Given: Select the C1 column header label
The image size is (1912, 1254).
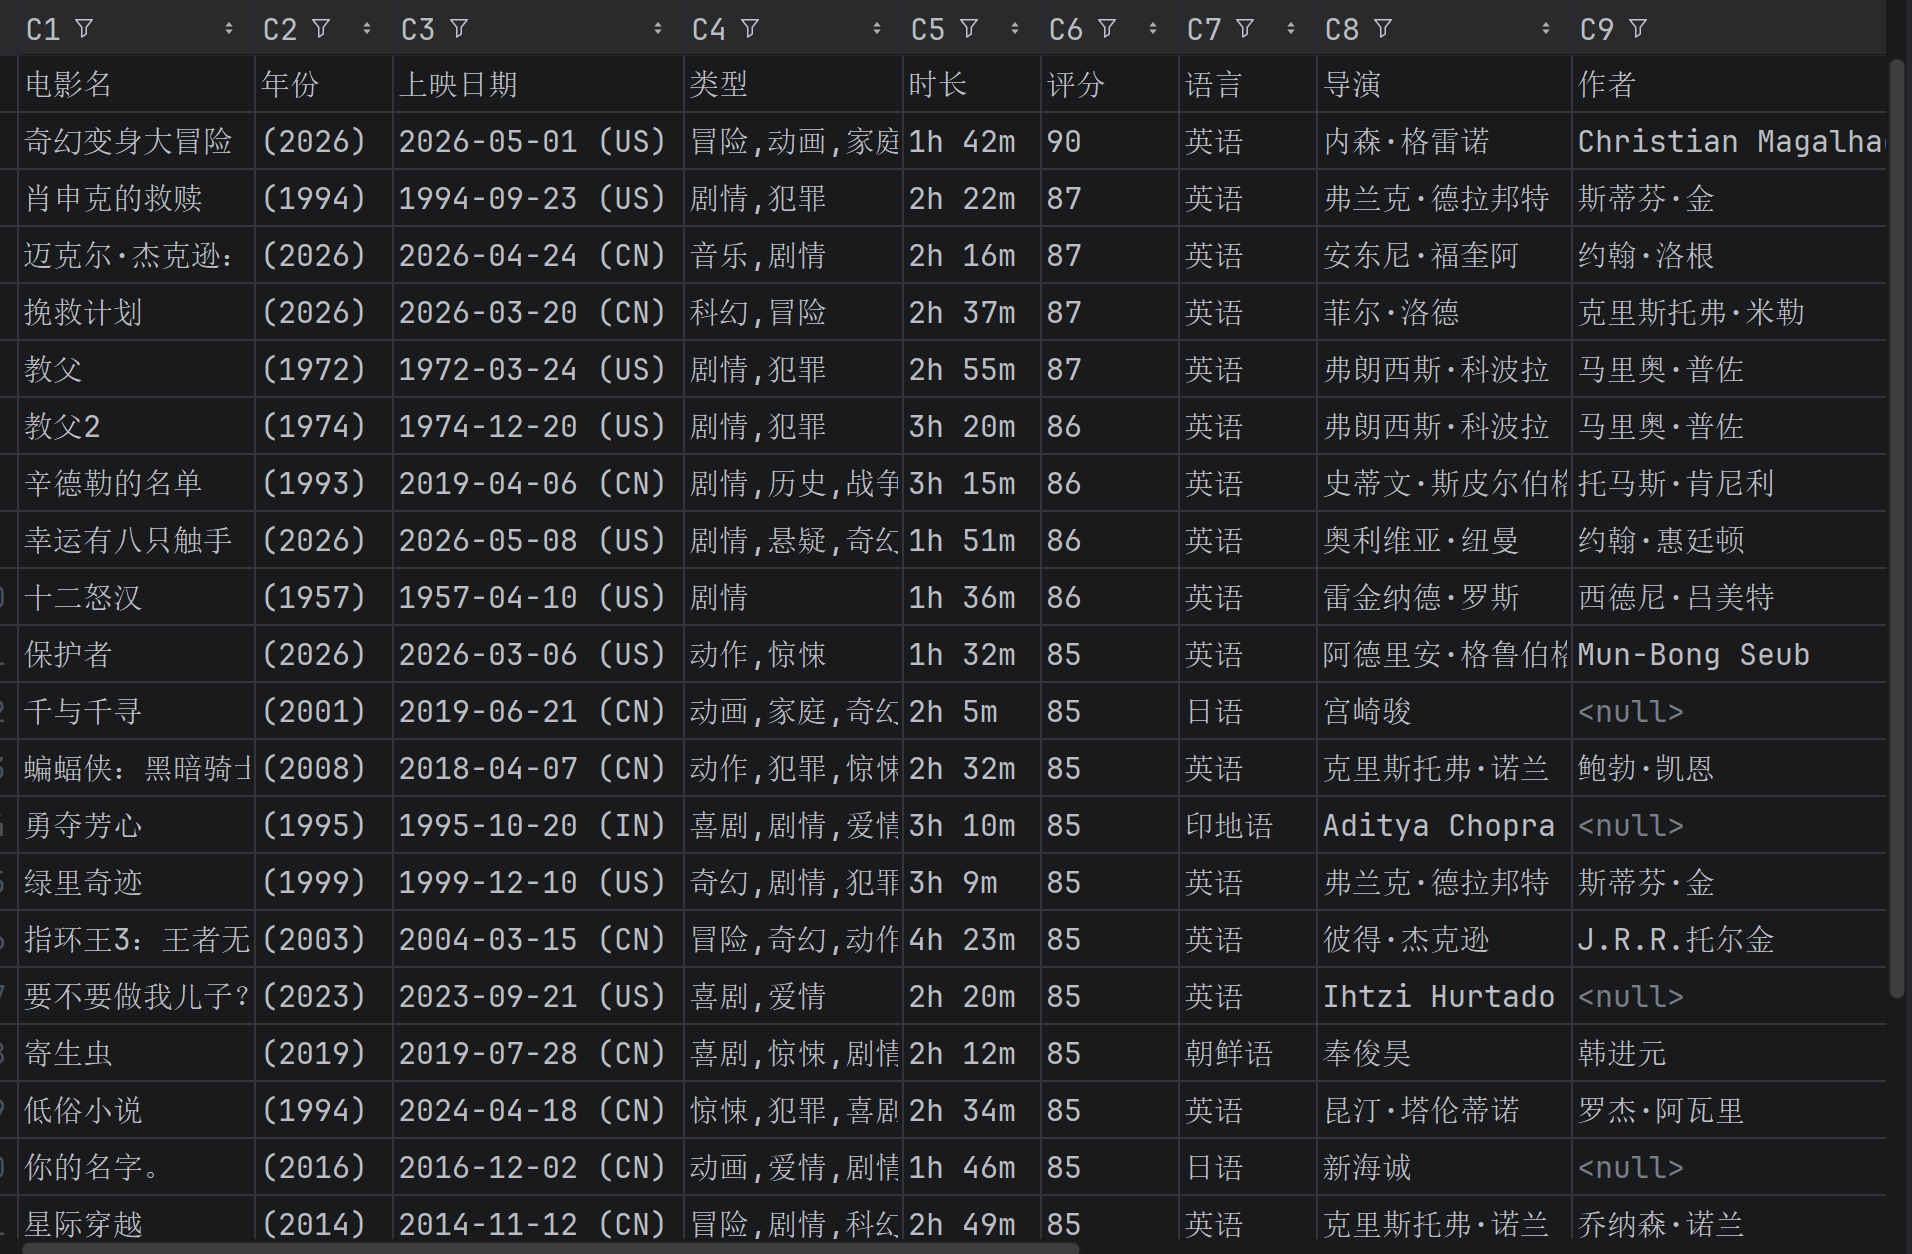Looking at the screenshot, I should [43, 30].
